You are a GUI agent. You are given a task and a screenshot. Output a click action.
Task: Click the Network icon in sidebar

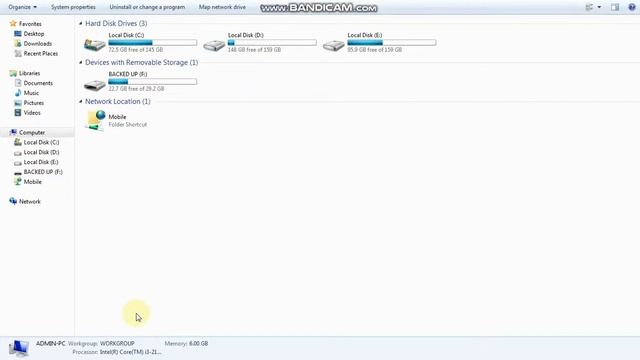click(13, 201)
